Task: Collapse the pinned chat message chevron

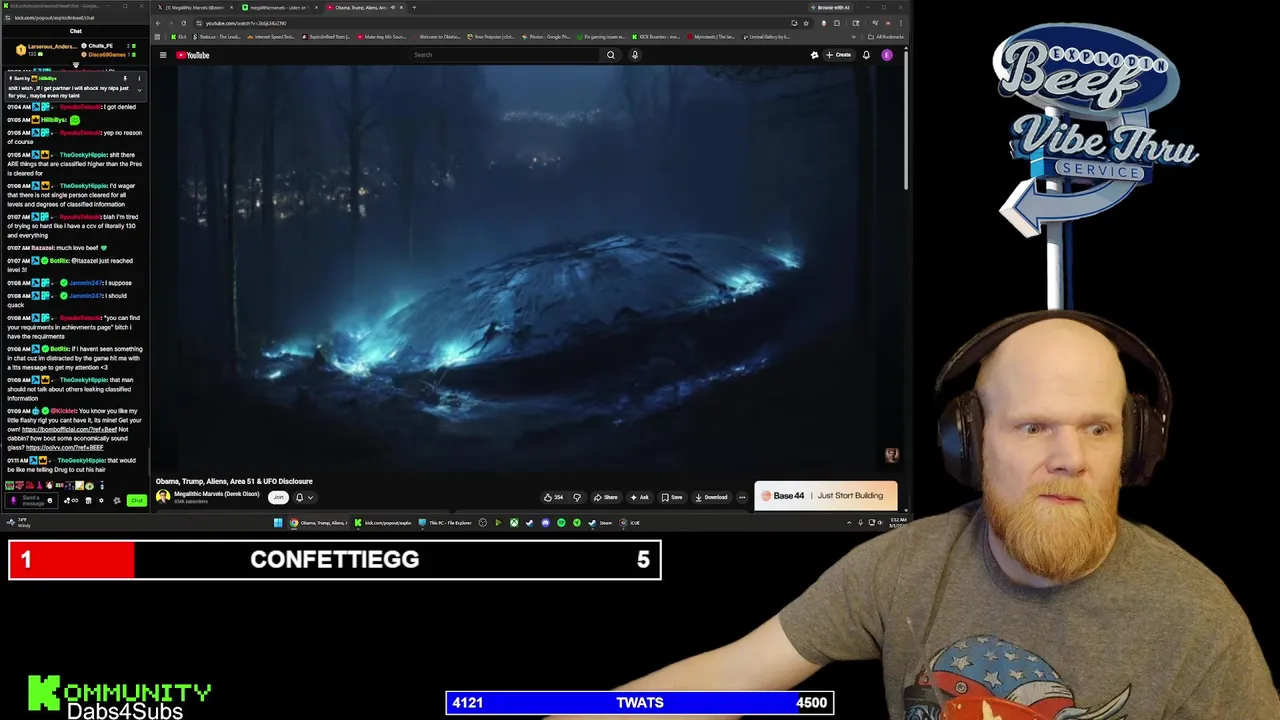Action: [139, 90]
